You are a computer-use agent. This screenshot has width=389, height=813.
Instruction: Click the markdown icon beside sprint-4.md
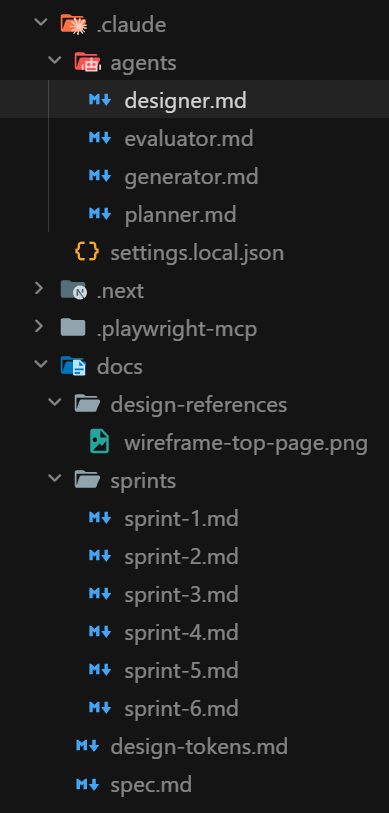coord(100,632)
